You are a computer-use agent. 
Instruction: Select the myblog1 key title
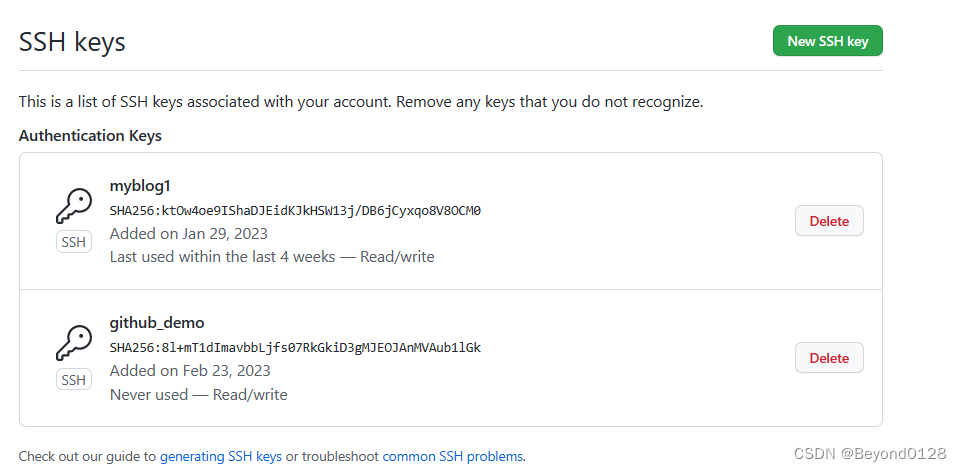click(140, 186)
